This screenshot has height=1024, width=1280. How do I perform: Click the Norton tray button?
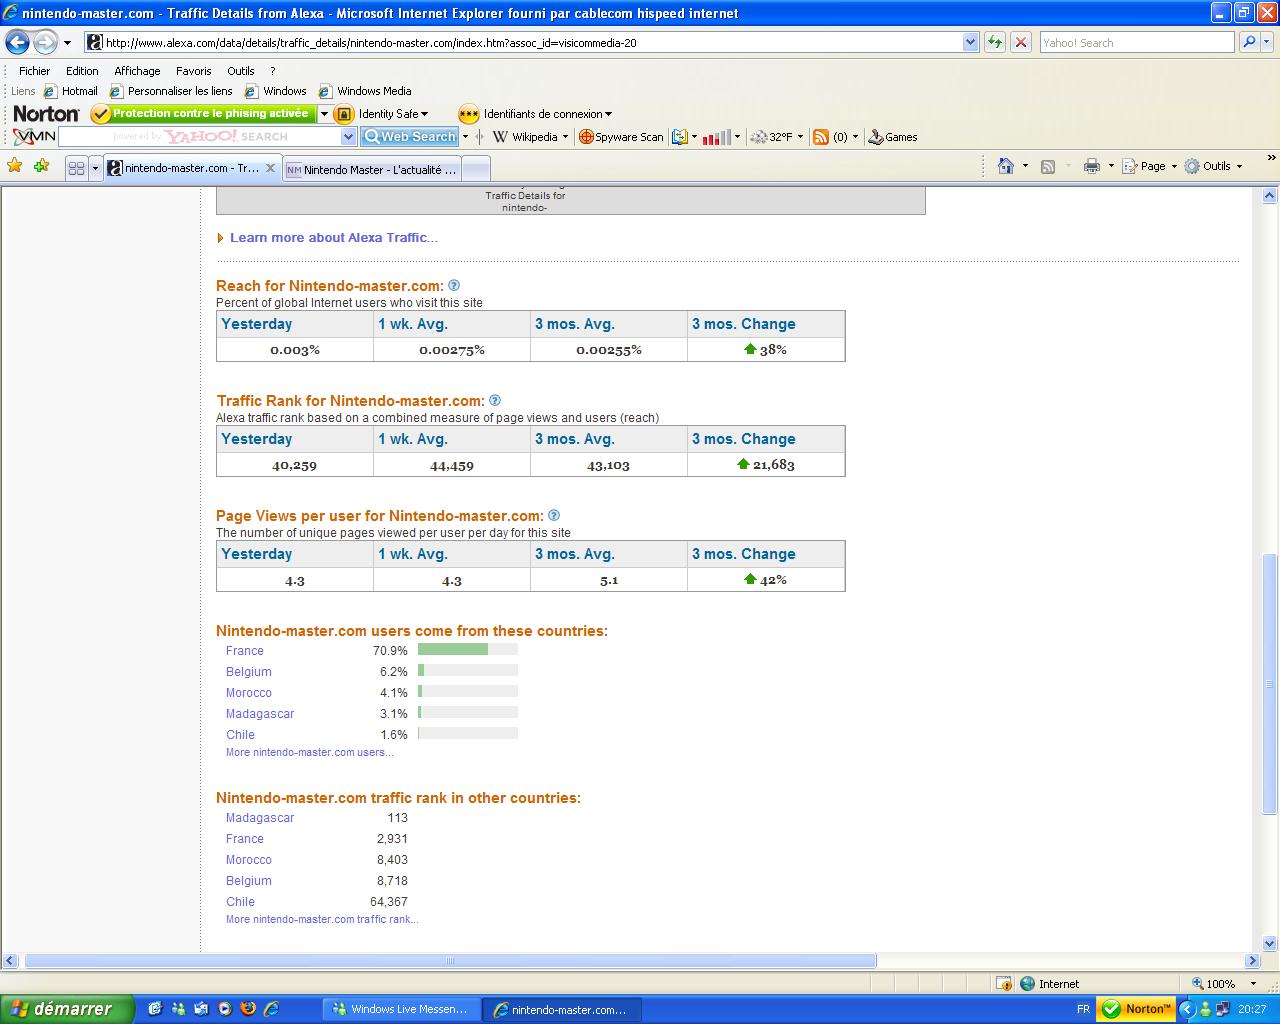coord(1135,1009)
